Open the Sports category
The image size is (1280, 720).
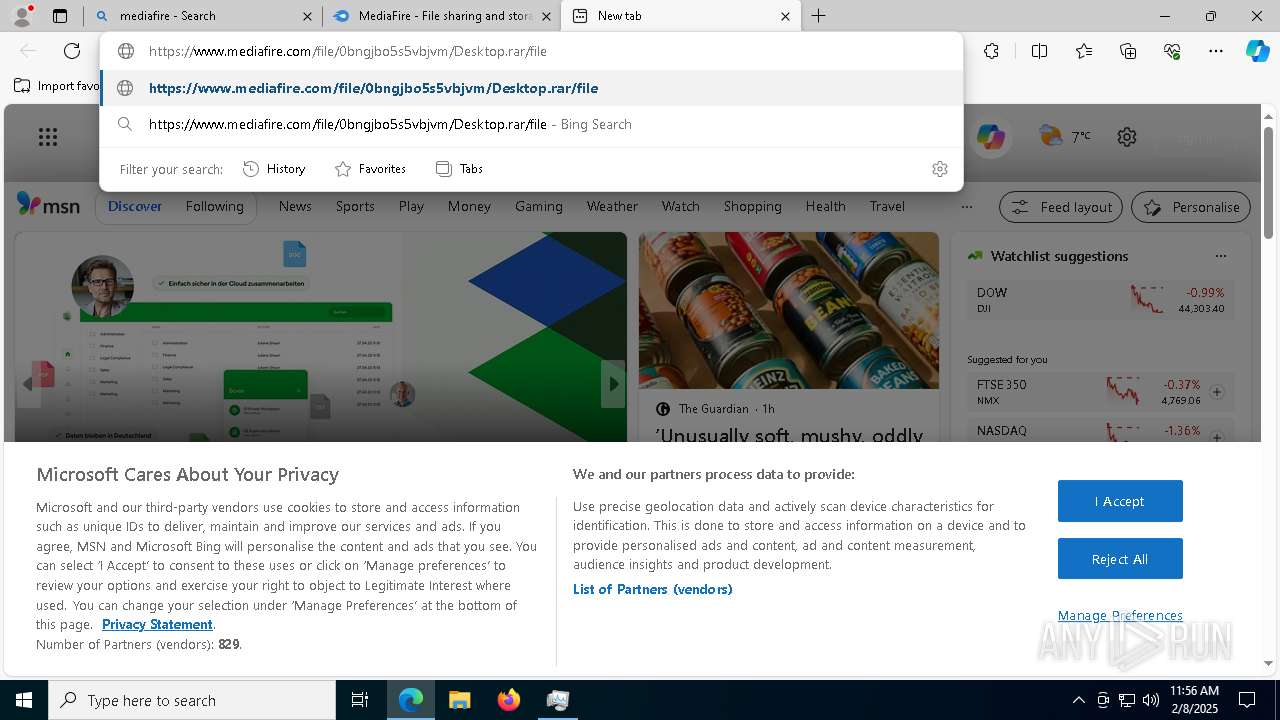355,206
